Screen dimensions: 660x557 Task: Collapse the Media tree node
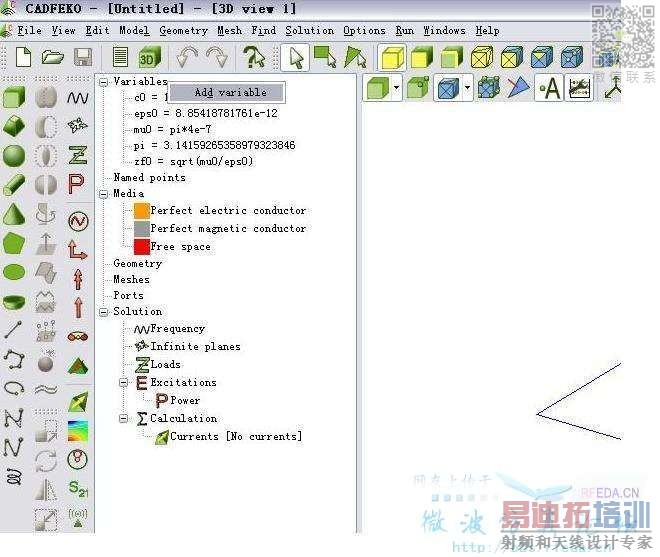coord(104,194)
